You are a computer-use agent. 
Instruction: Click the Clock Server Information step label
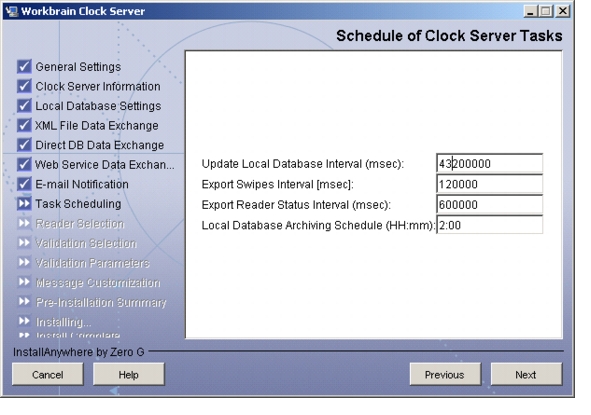click(x=98, y=87)
